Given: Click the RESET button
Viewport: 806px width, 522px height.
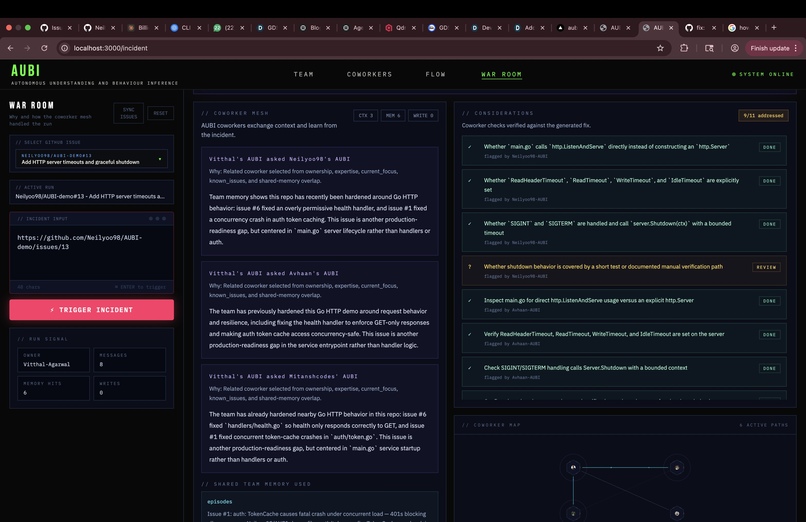Looking at the screenshot, I should coord(160,113).
